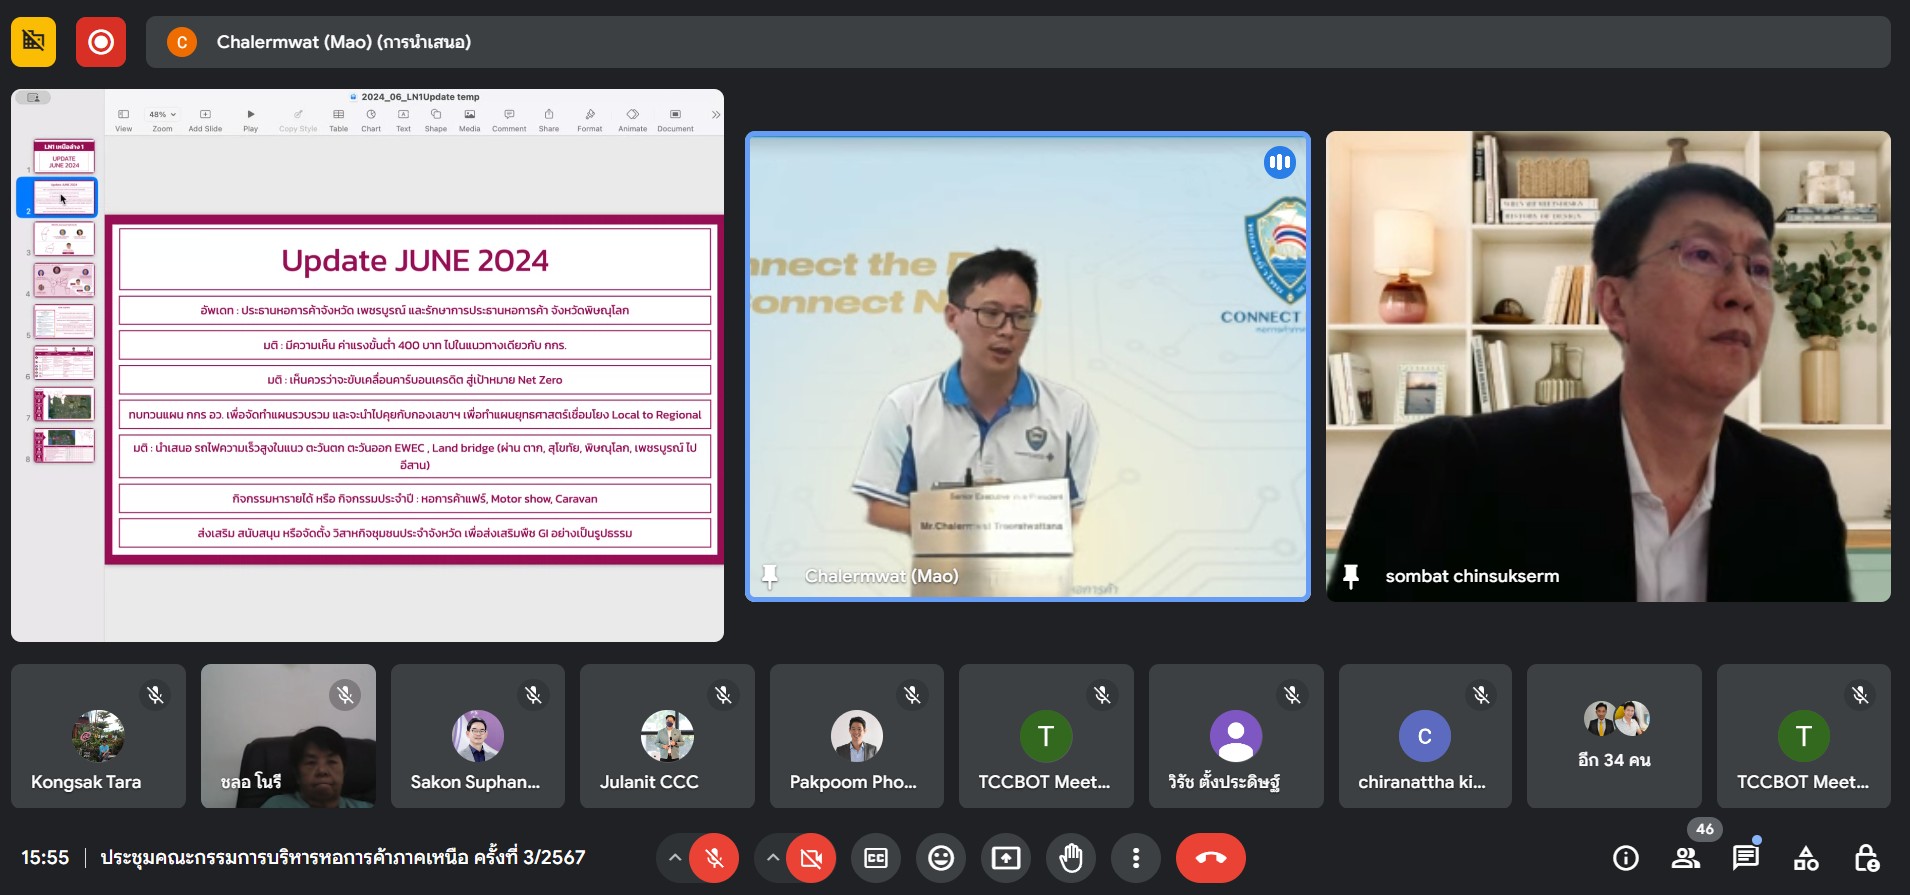Open the people list icon
Image resolution: width=1910 pixels, height=895 pixels.
(1685, 858)
